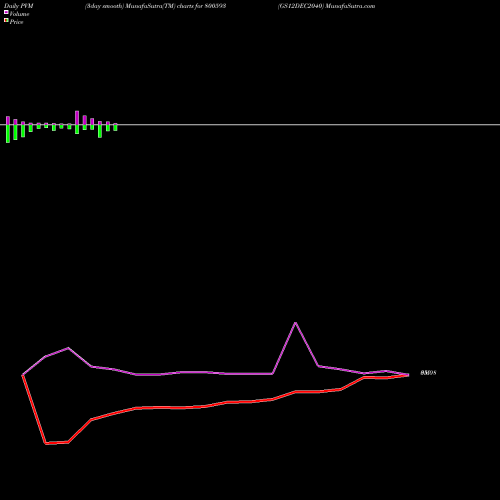Click the last price value label at line end
This screenshot has height=500, width=500.
point(428,373)
